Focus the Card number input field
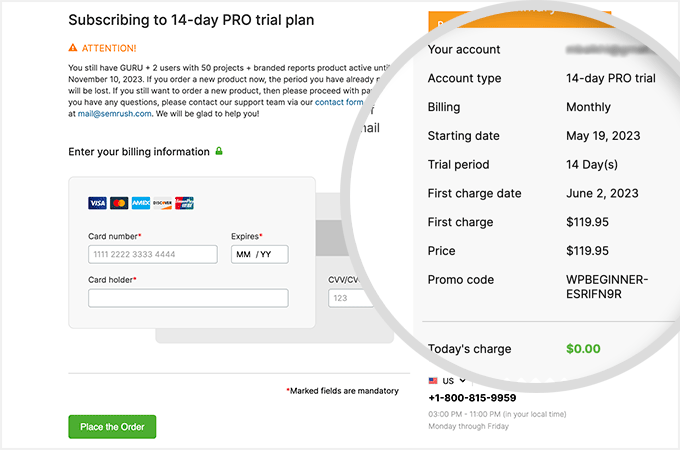This screenshot has width=680, height=450. coord(152,255)
